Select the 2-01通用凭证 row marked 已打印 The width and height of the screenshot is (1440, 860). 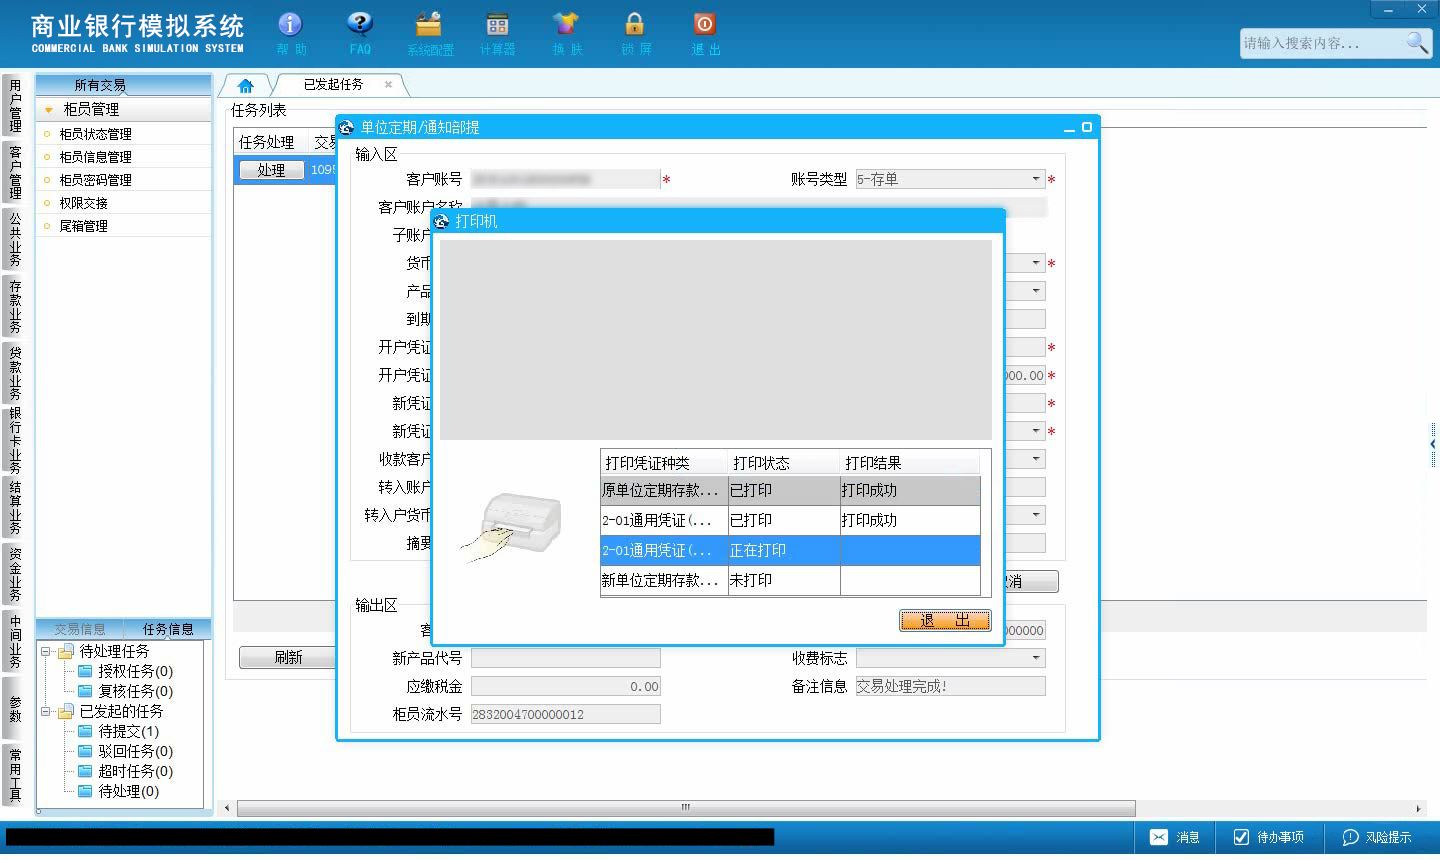point(790,520)
